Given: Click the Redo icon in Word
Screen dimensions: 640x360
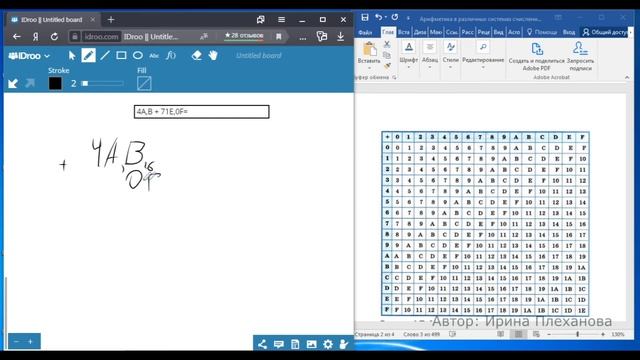Looking at the screenshot, I should coord(395,17).
